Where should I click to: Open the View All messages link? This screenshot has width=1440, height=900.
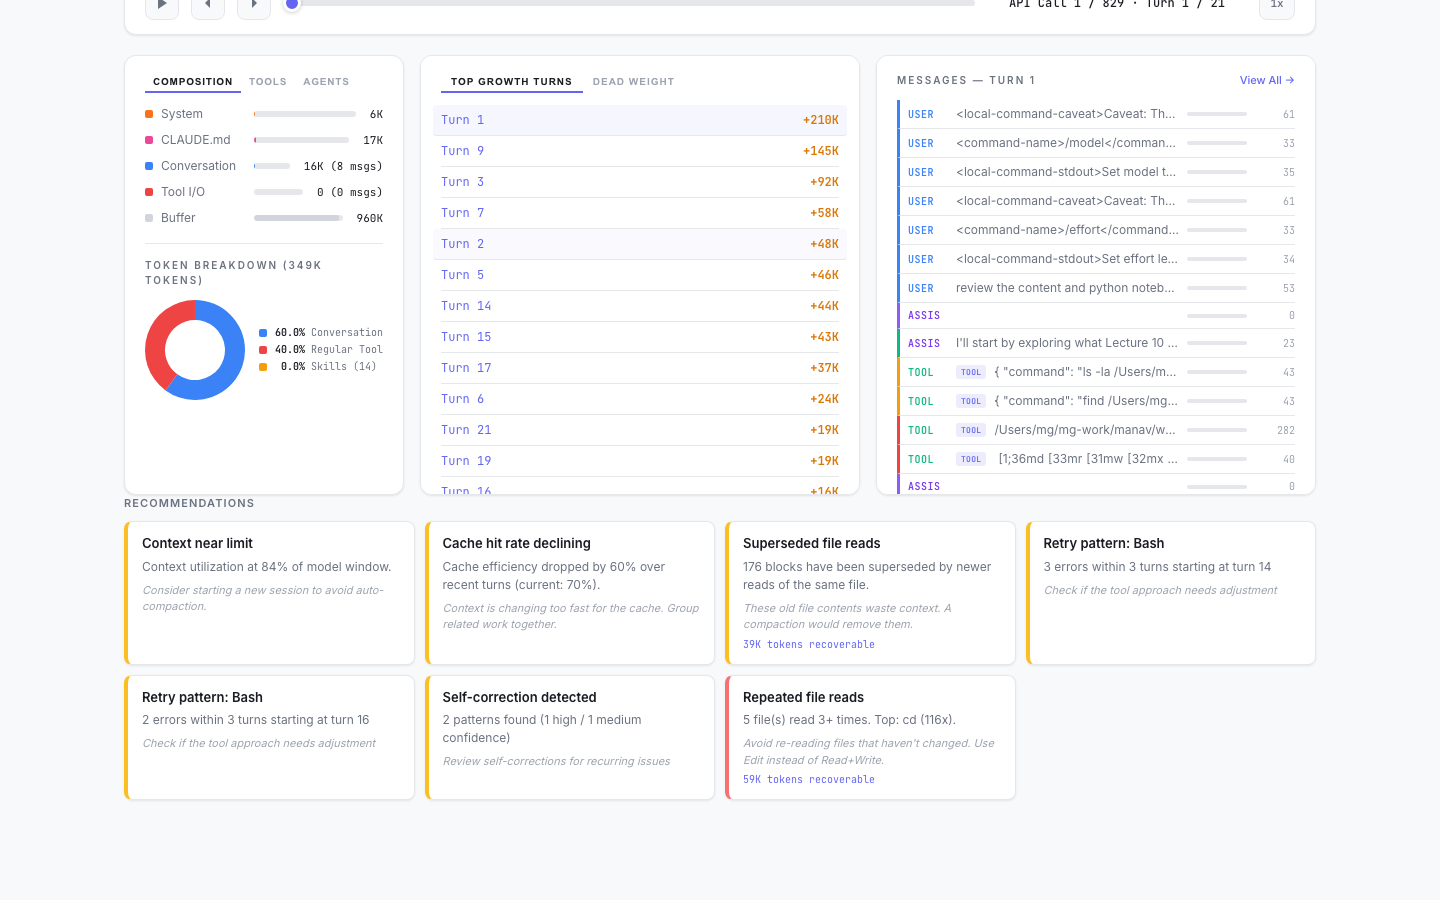click(x=1267, y=80)
